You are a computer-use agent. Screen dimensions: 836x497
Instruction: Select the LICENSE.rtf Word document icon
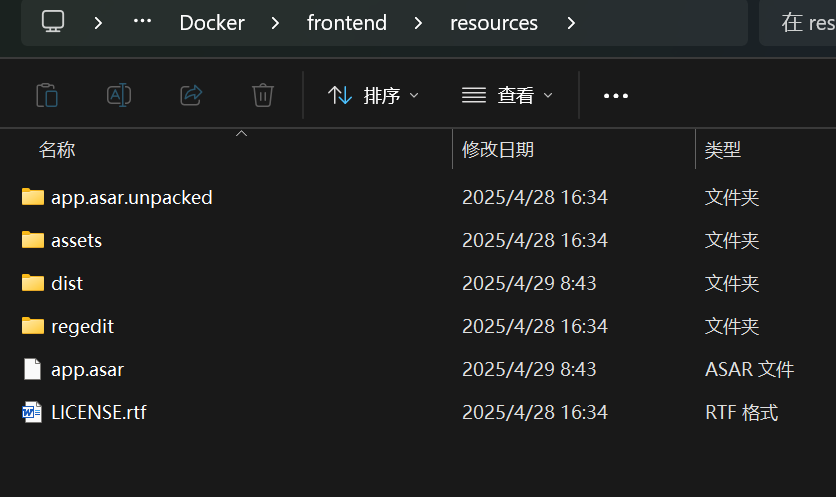pyautogui.click(x=33, y=412)
